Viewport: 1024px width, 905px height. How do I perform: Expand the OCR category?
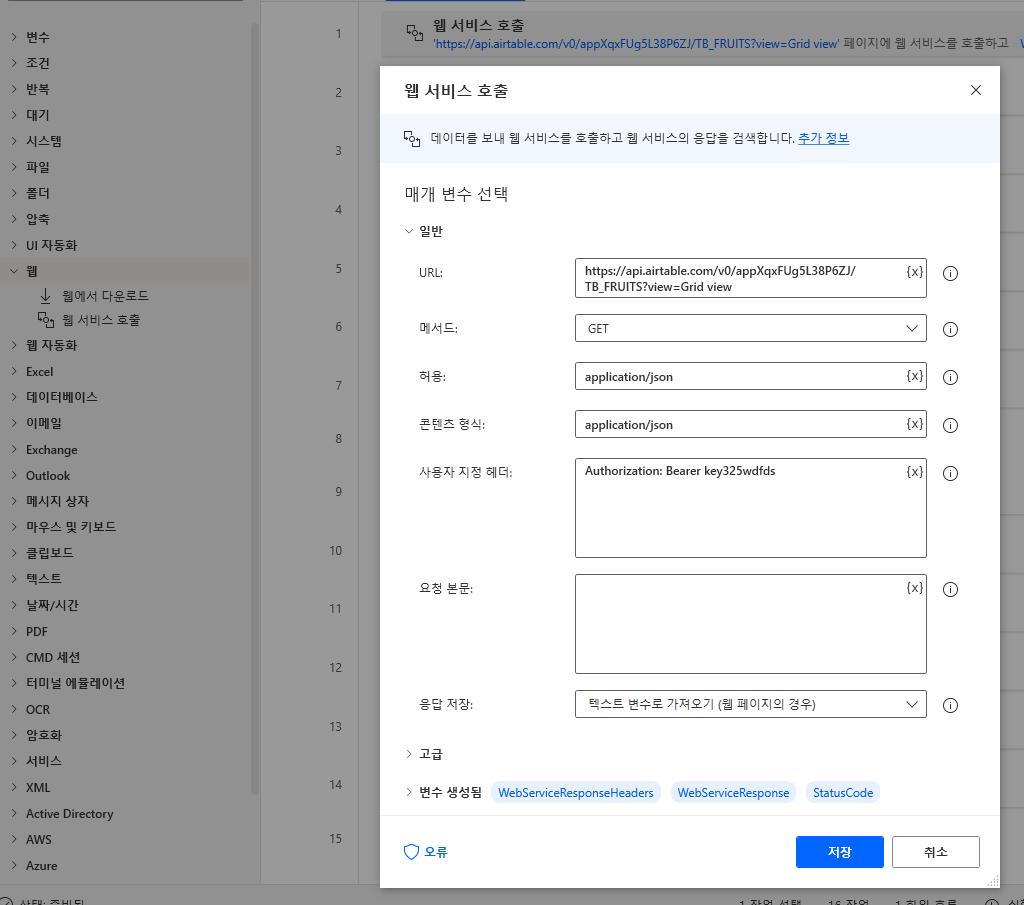pyautogui.click(x=14, y=709)
